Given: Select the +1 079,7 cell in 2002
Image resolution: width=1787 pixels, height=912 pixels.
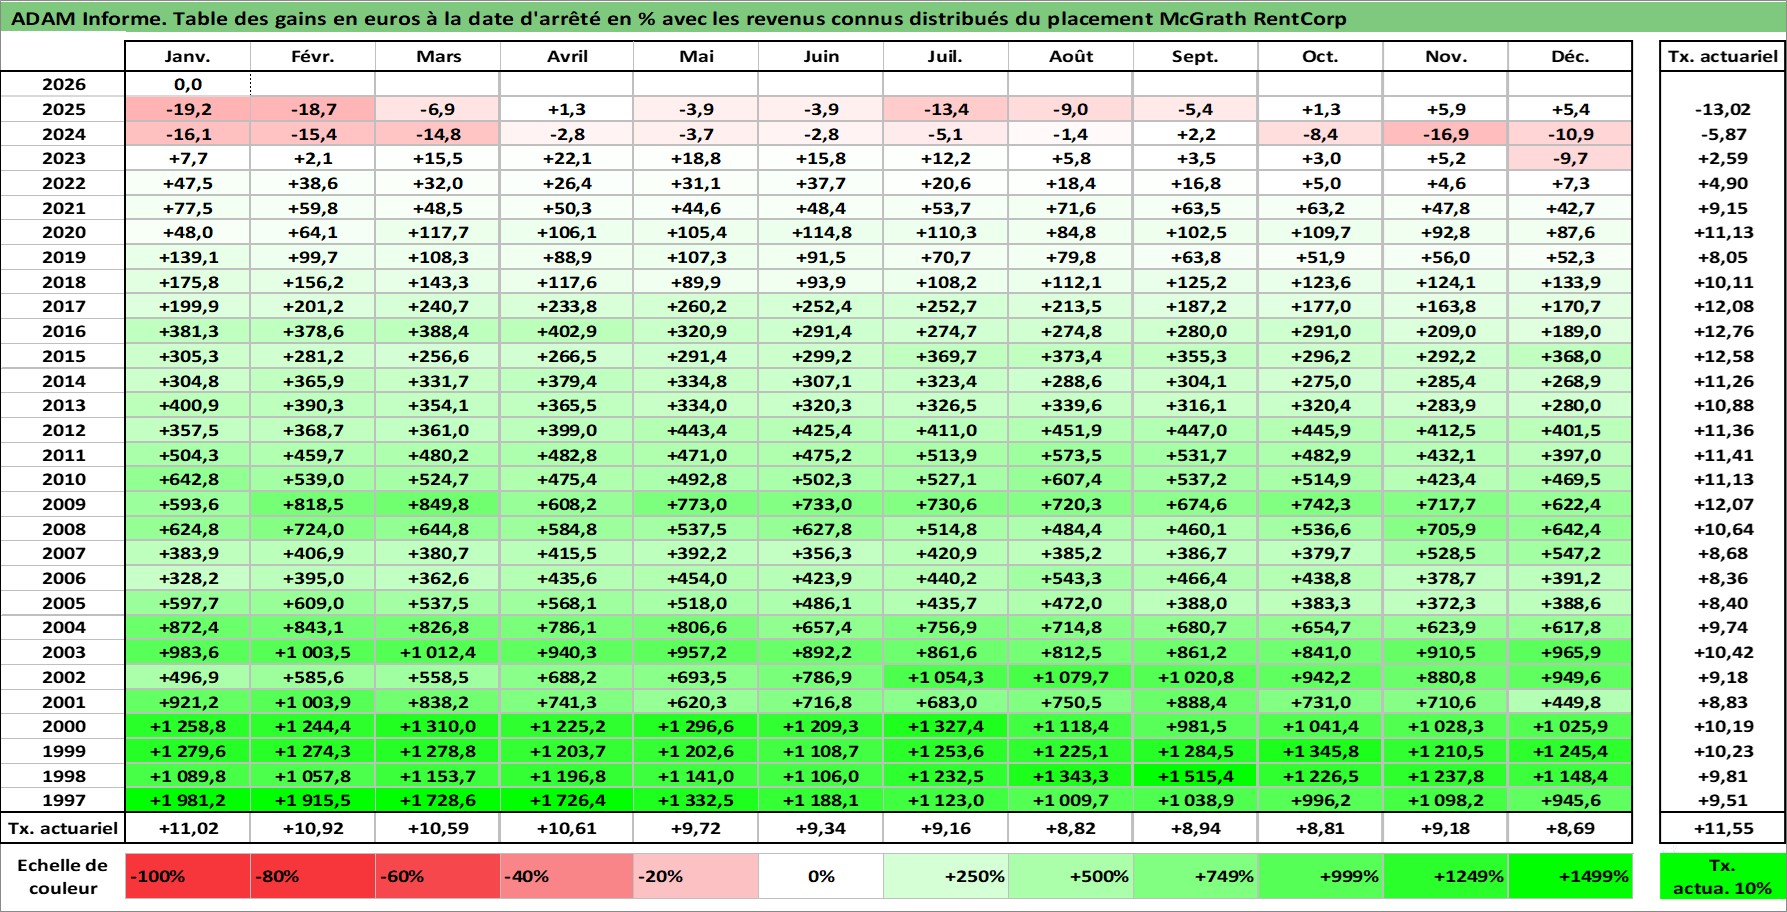Looking at the screenshot, I should 1071,677.
